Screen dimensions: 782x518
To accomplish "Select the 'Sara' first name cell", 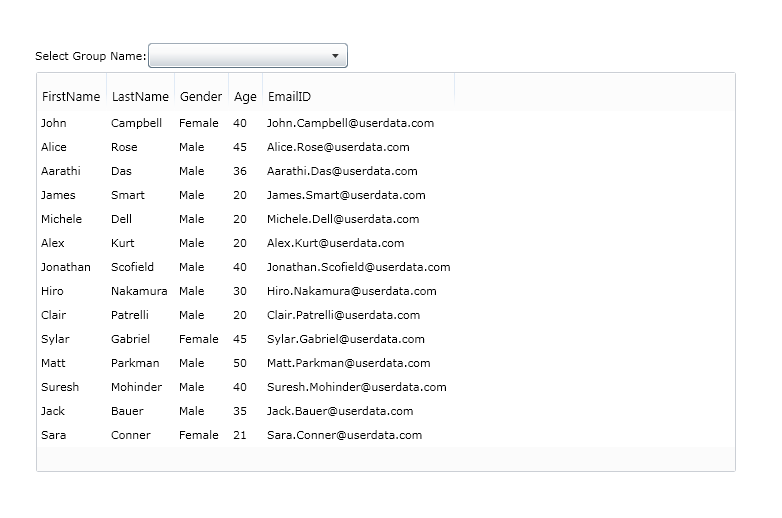I will point(53,434).
